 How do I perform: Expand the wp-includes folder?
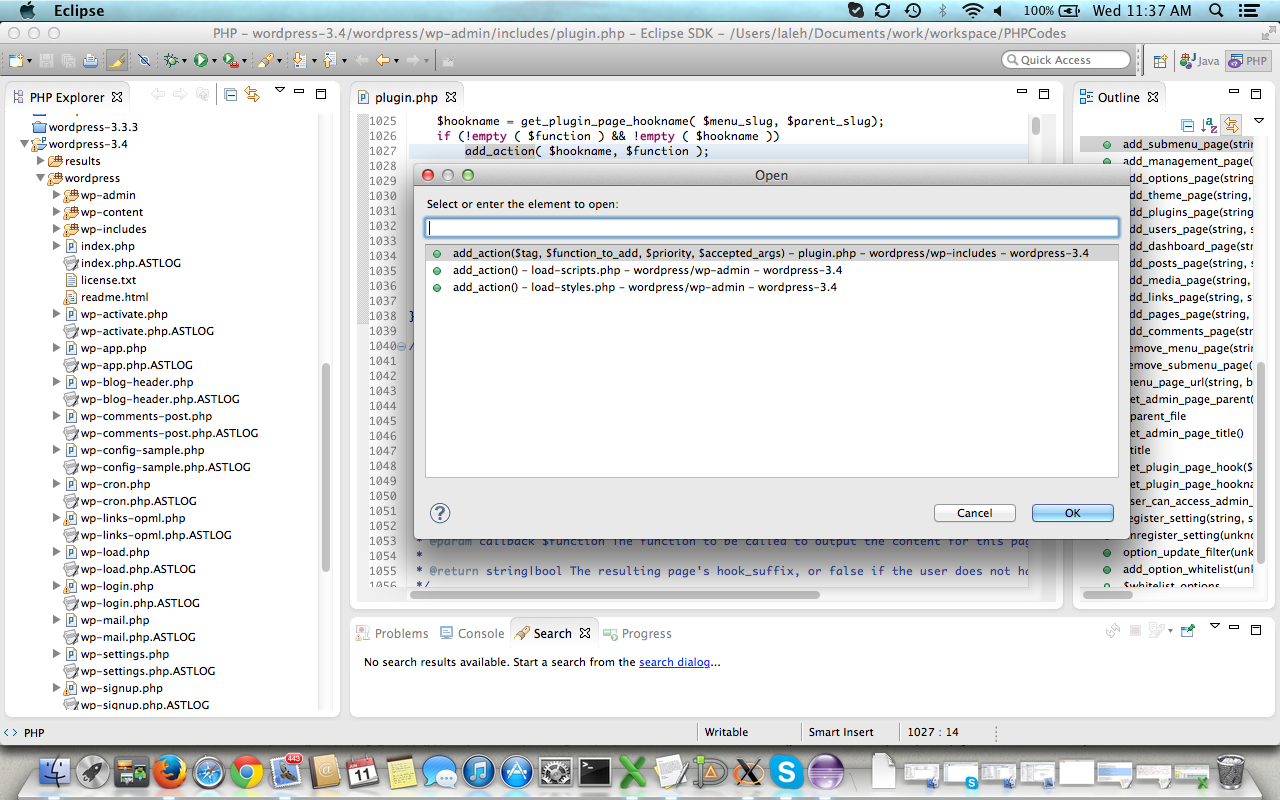click(57, 229)
